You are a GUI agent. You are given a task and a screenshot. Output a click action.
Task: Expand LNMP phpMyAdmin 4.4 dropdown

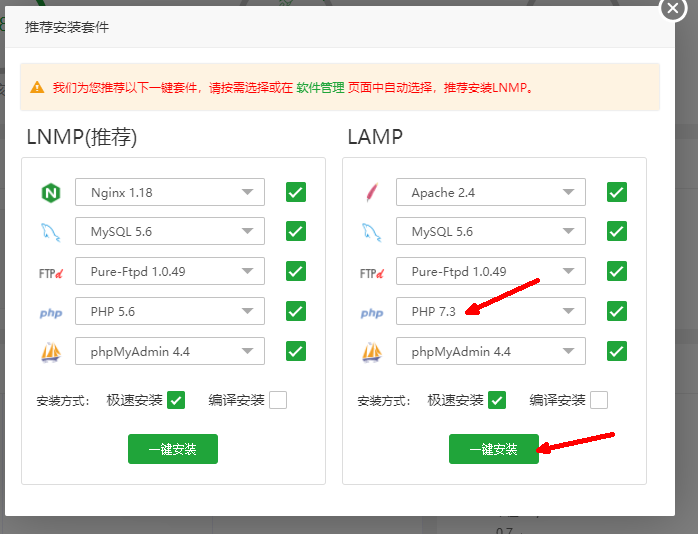pyautogui.click(x=170, y=352)
